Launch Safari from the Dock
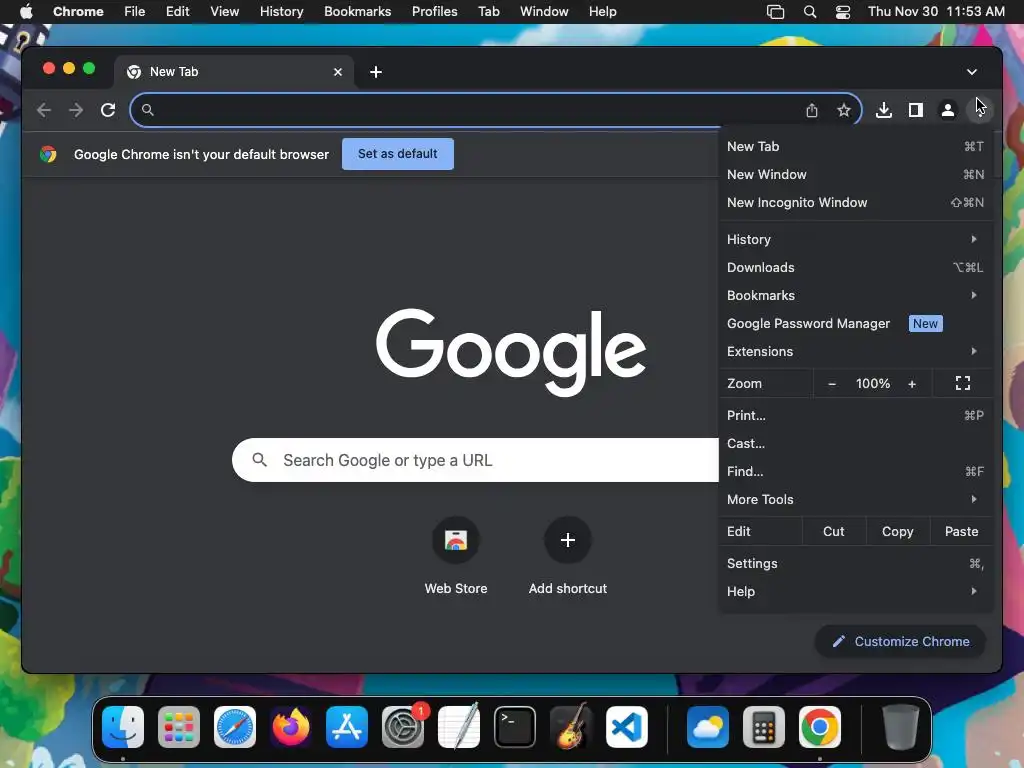 click(x=235, y=727)
